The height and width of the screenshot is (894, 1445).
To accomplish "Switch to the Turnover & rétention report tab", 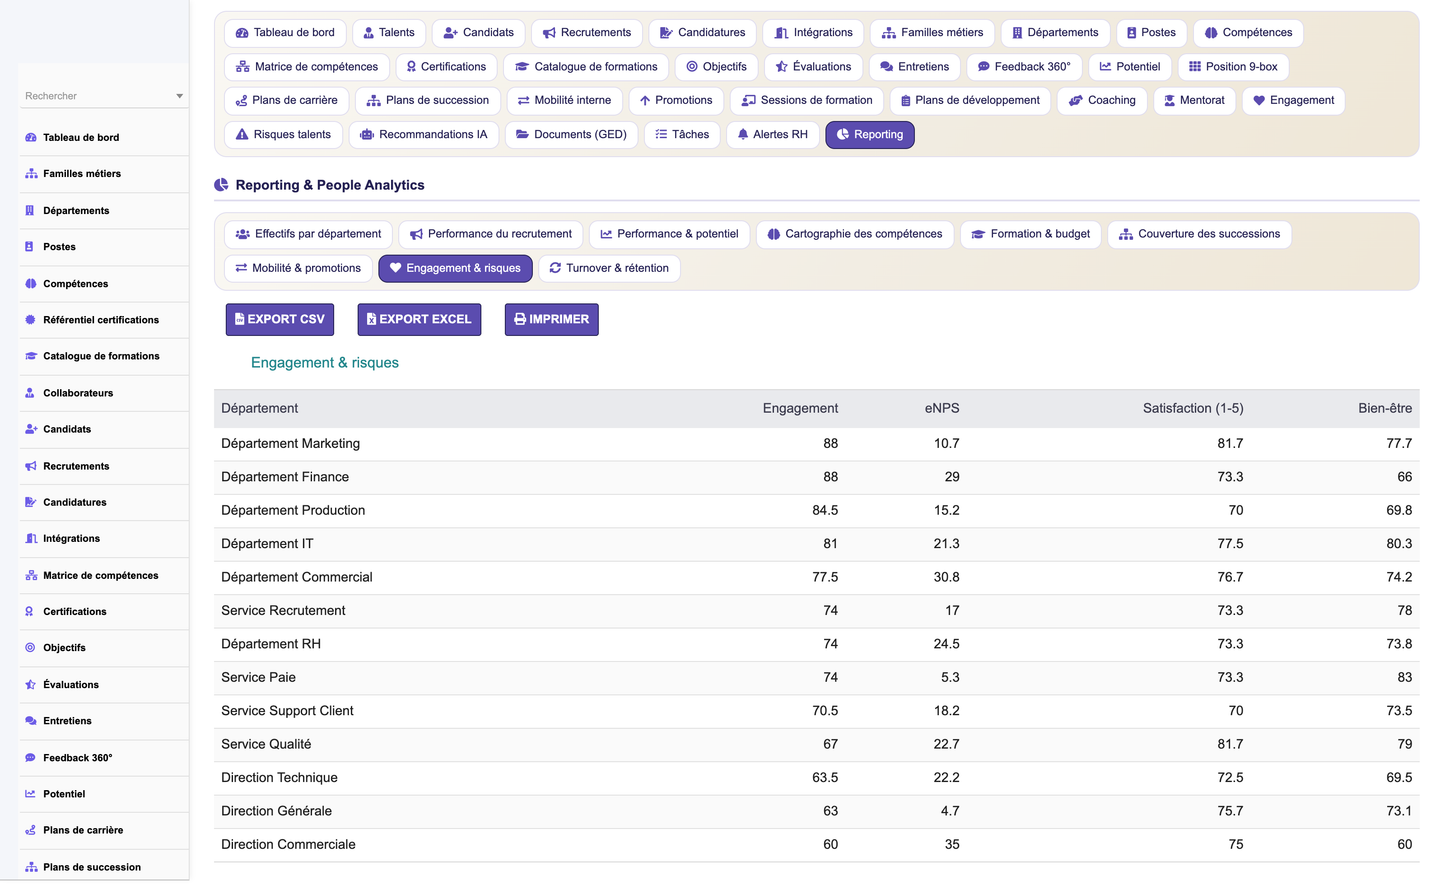I will 609,268.
